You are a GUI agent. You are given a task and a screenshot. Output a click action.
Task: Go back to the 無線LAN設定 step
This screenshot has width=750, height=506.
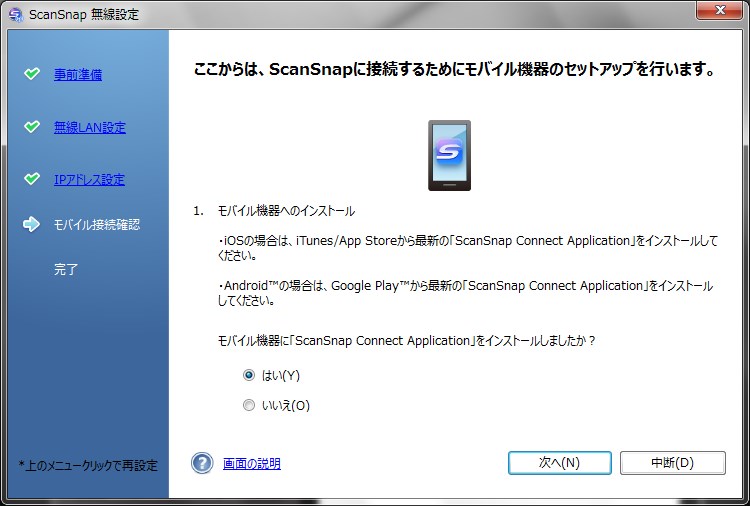(x=89, y=127)
